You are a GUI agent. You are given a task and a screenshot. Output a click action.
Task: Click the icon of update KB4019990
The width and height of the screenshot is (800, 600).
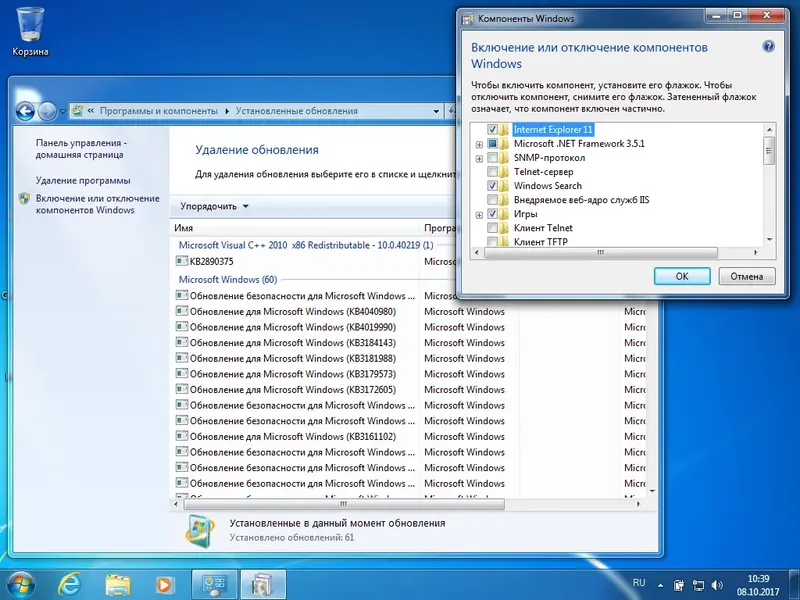[x=181, y=327]
